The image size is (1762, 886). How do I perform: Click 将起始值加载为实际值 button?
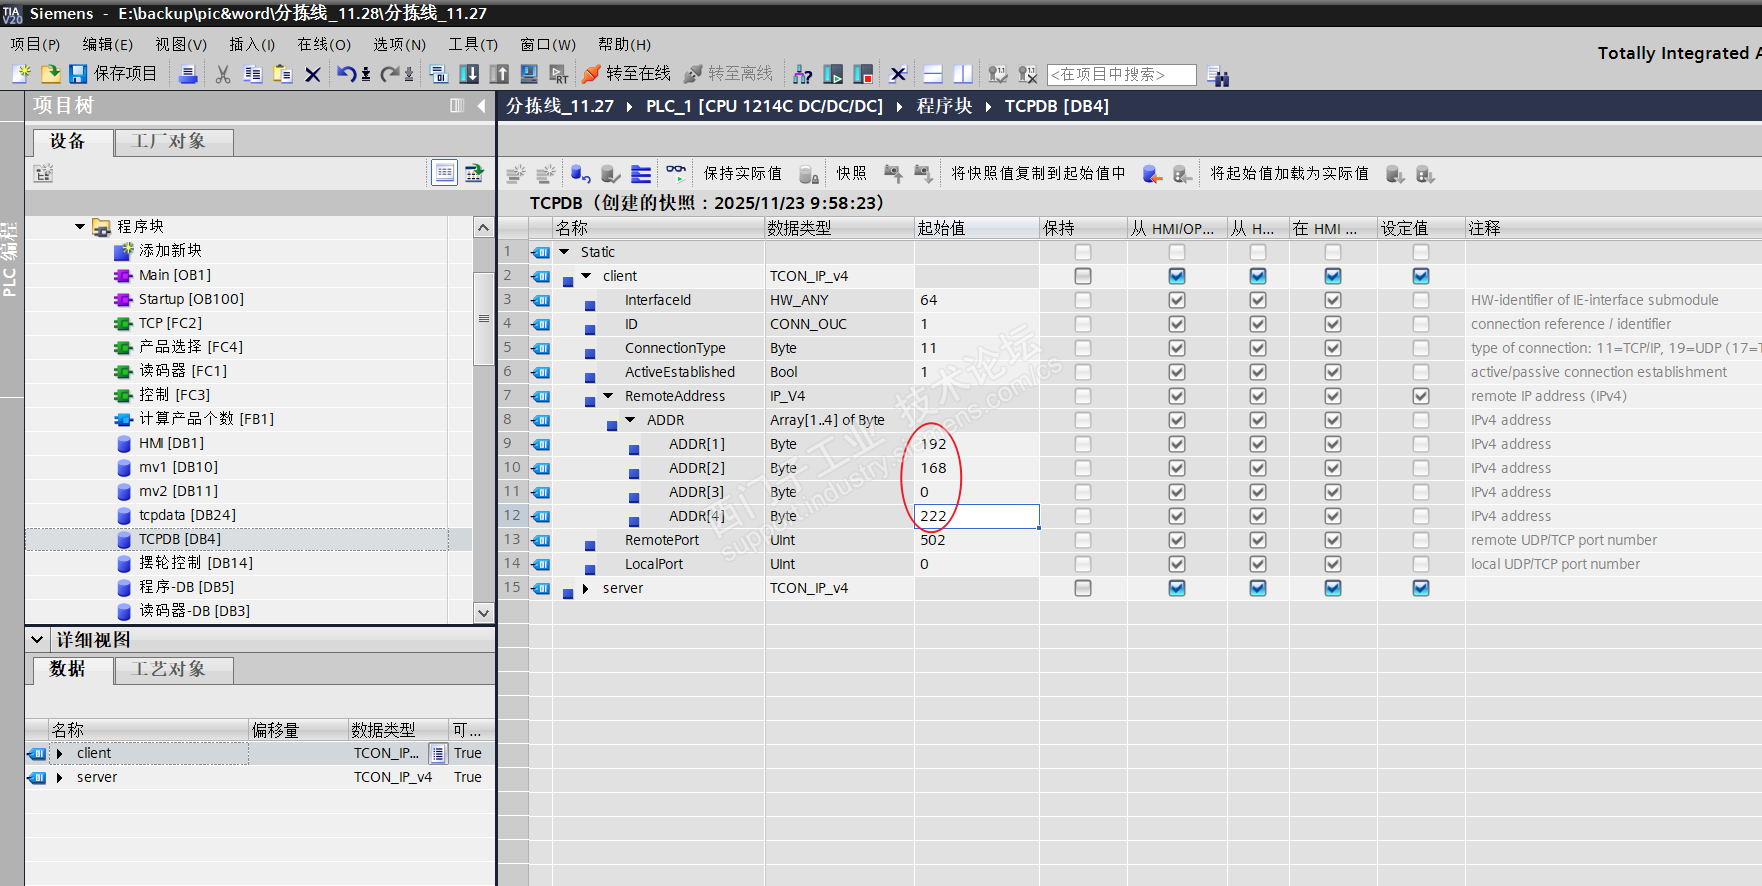[1290, 174]
